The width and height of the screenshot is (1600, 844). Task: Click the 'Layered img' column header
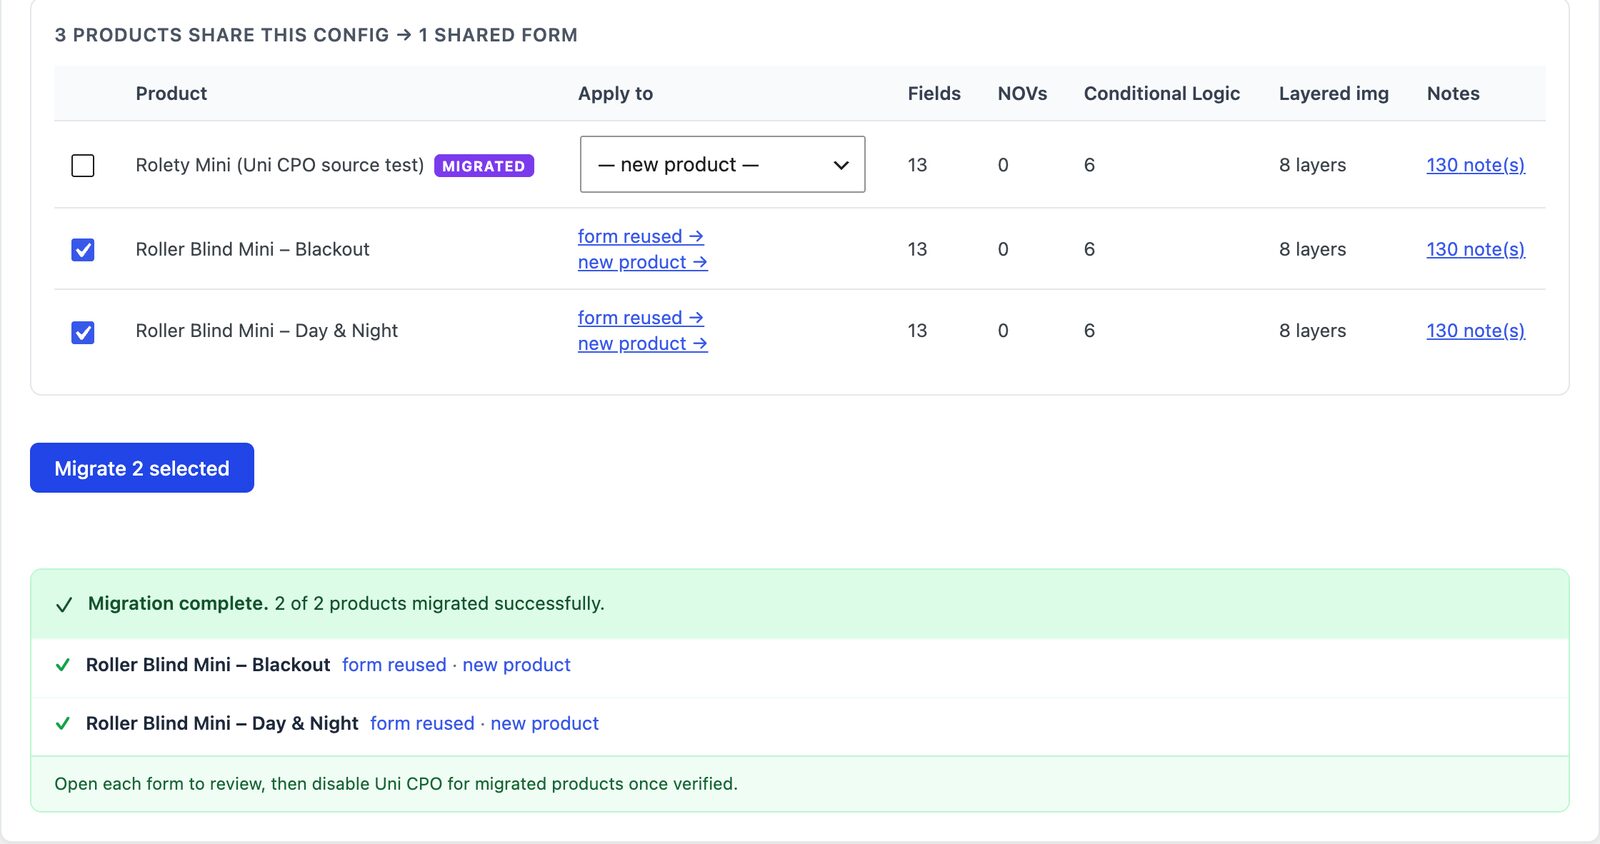1334,93
